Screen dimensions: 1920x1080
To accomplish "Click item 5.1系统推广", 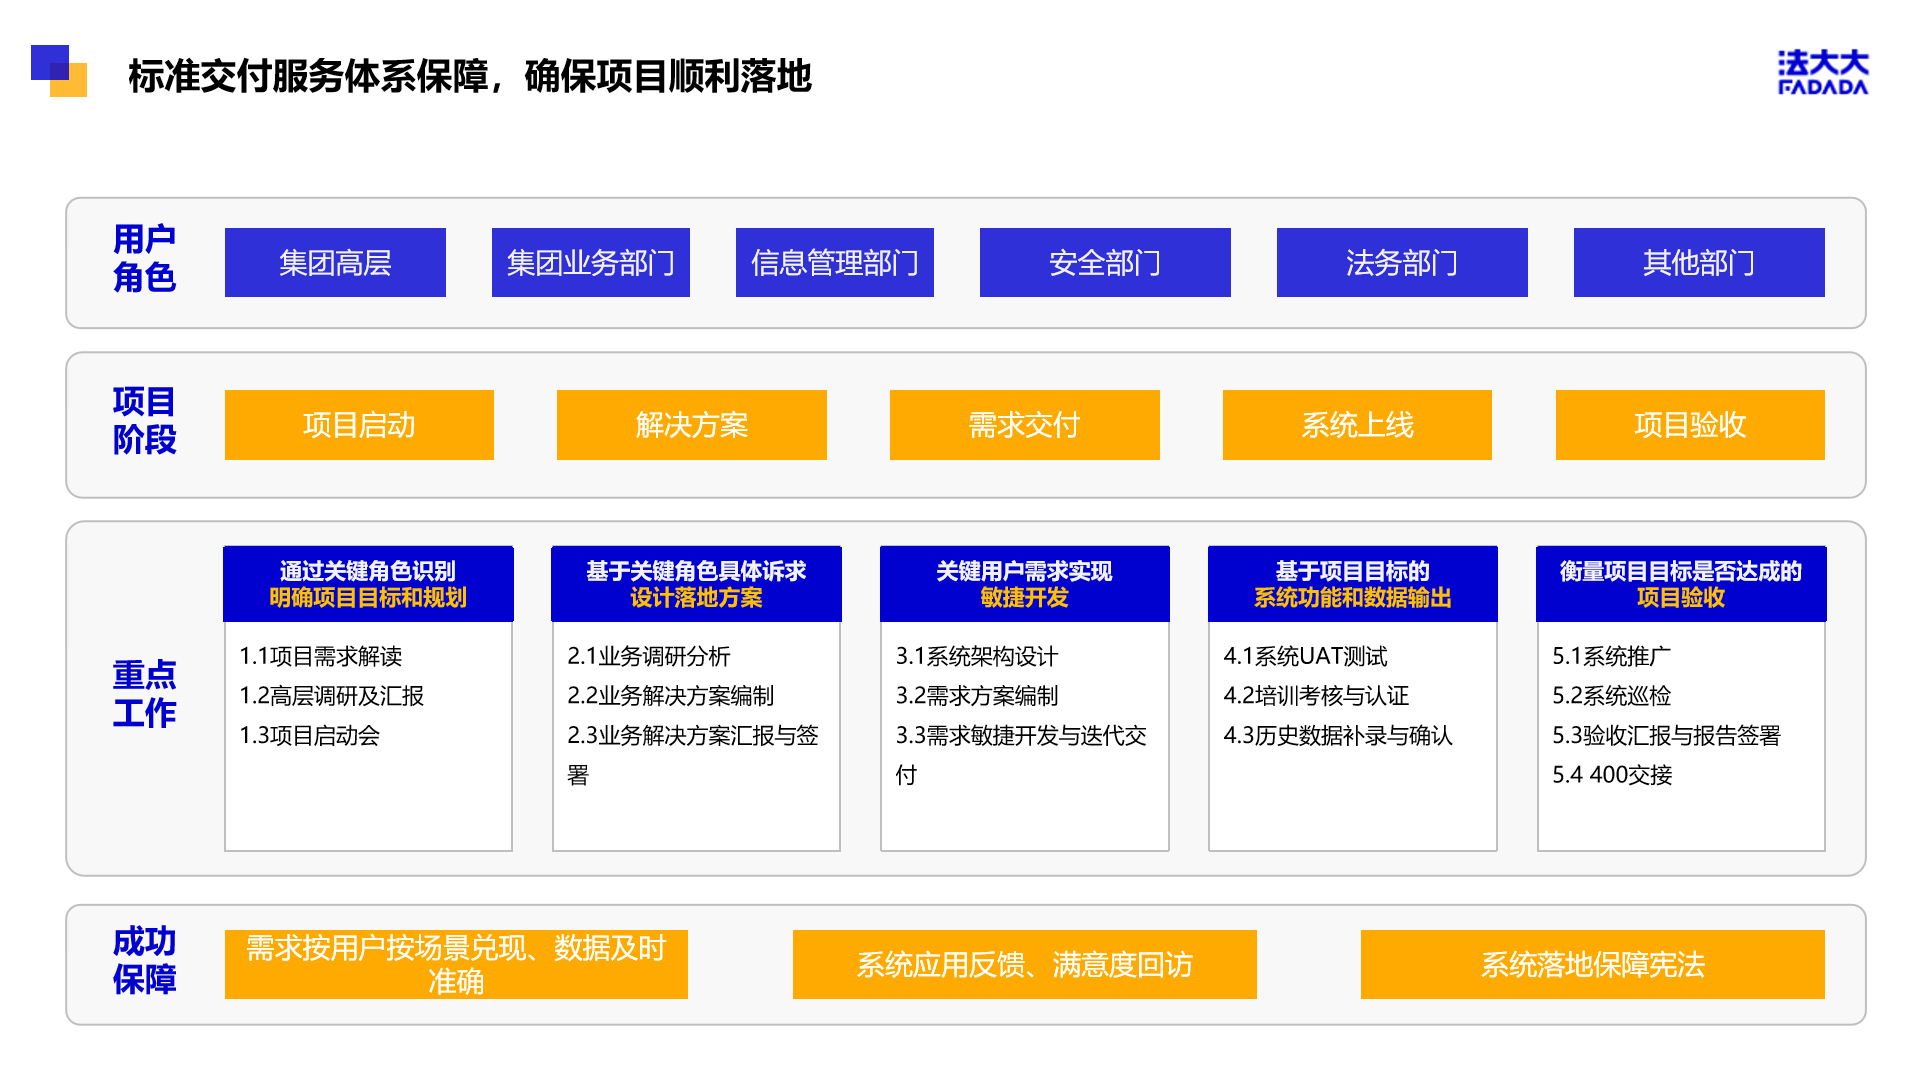I will pyautogui.click(x=1611, y=656).
